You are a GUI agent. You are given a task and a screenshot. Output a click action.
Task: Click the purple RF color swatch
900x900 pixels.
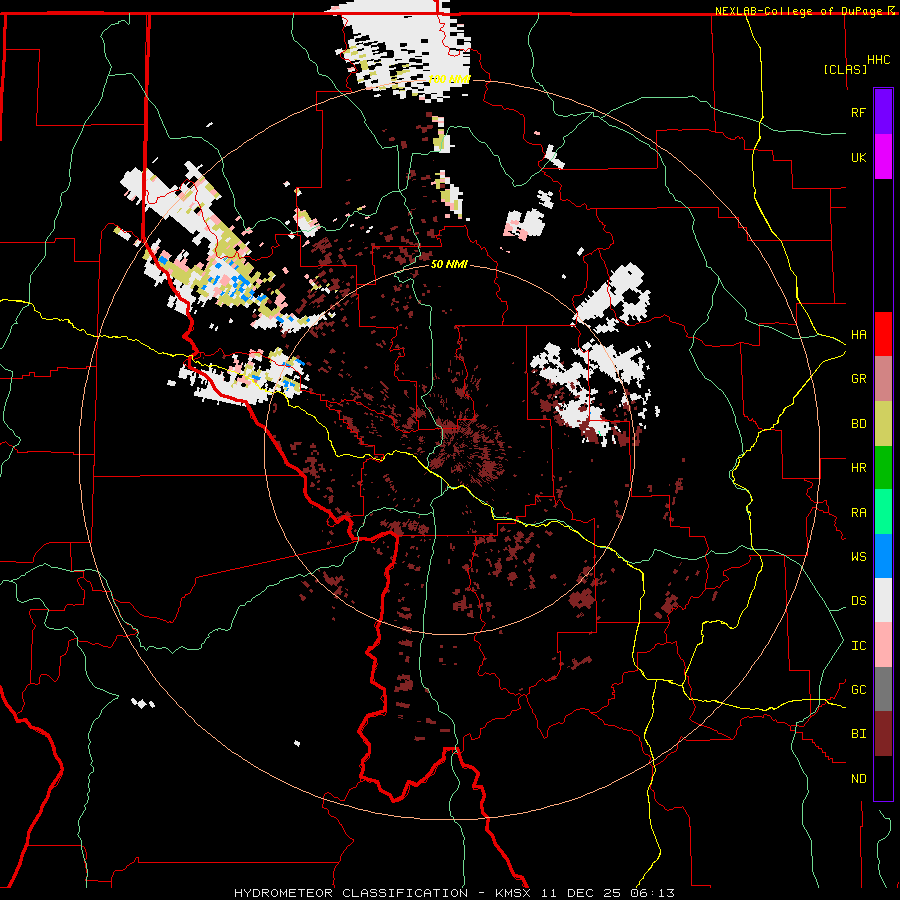pyautogui.click(x=883, y=112)
